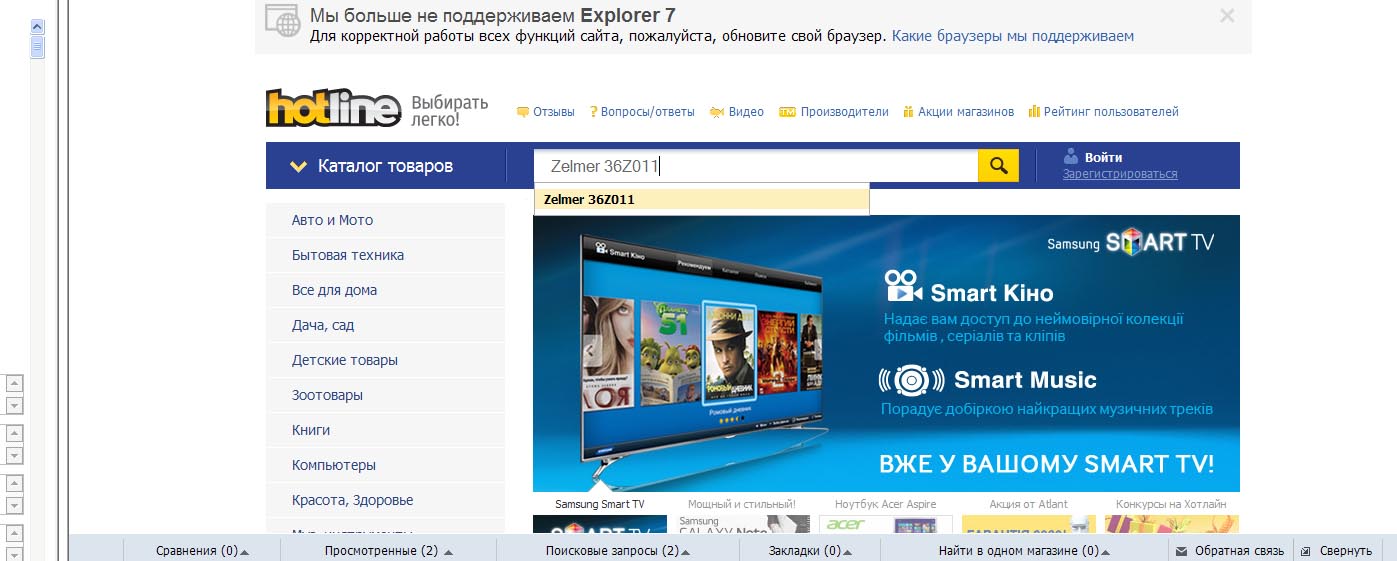The height and width of the screenshot is (561, 1397).
Task: Expand the Закладки (0) bottom panel
Action: (810, 551)
